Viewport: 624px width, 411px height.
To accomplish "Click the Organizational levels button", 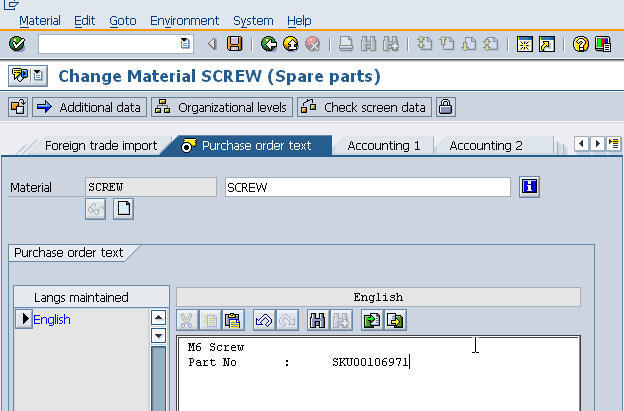I will point(221,107).
